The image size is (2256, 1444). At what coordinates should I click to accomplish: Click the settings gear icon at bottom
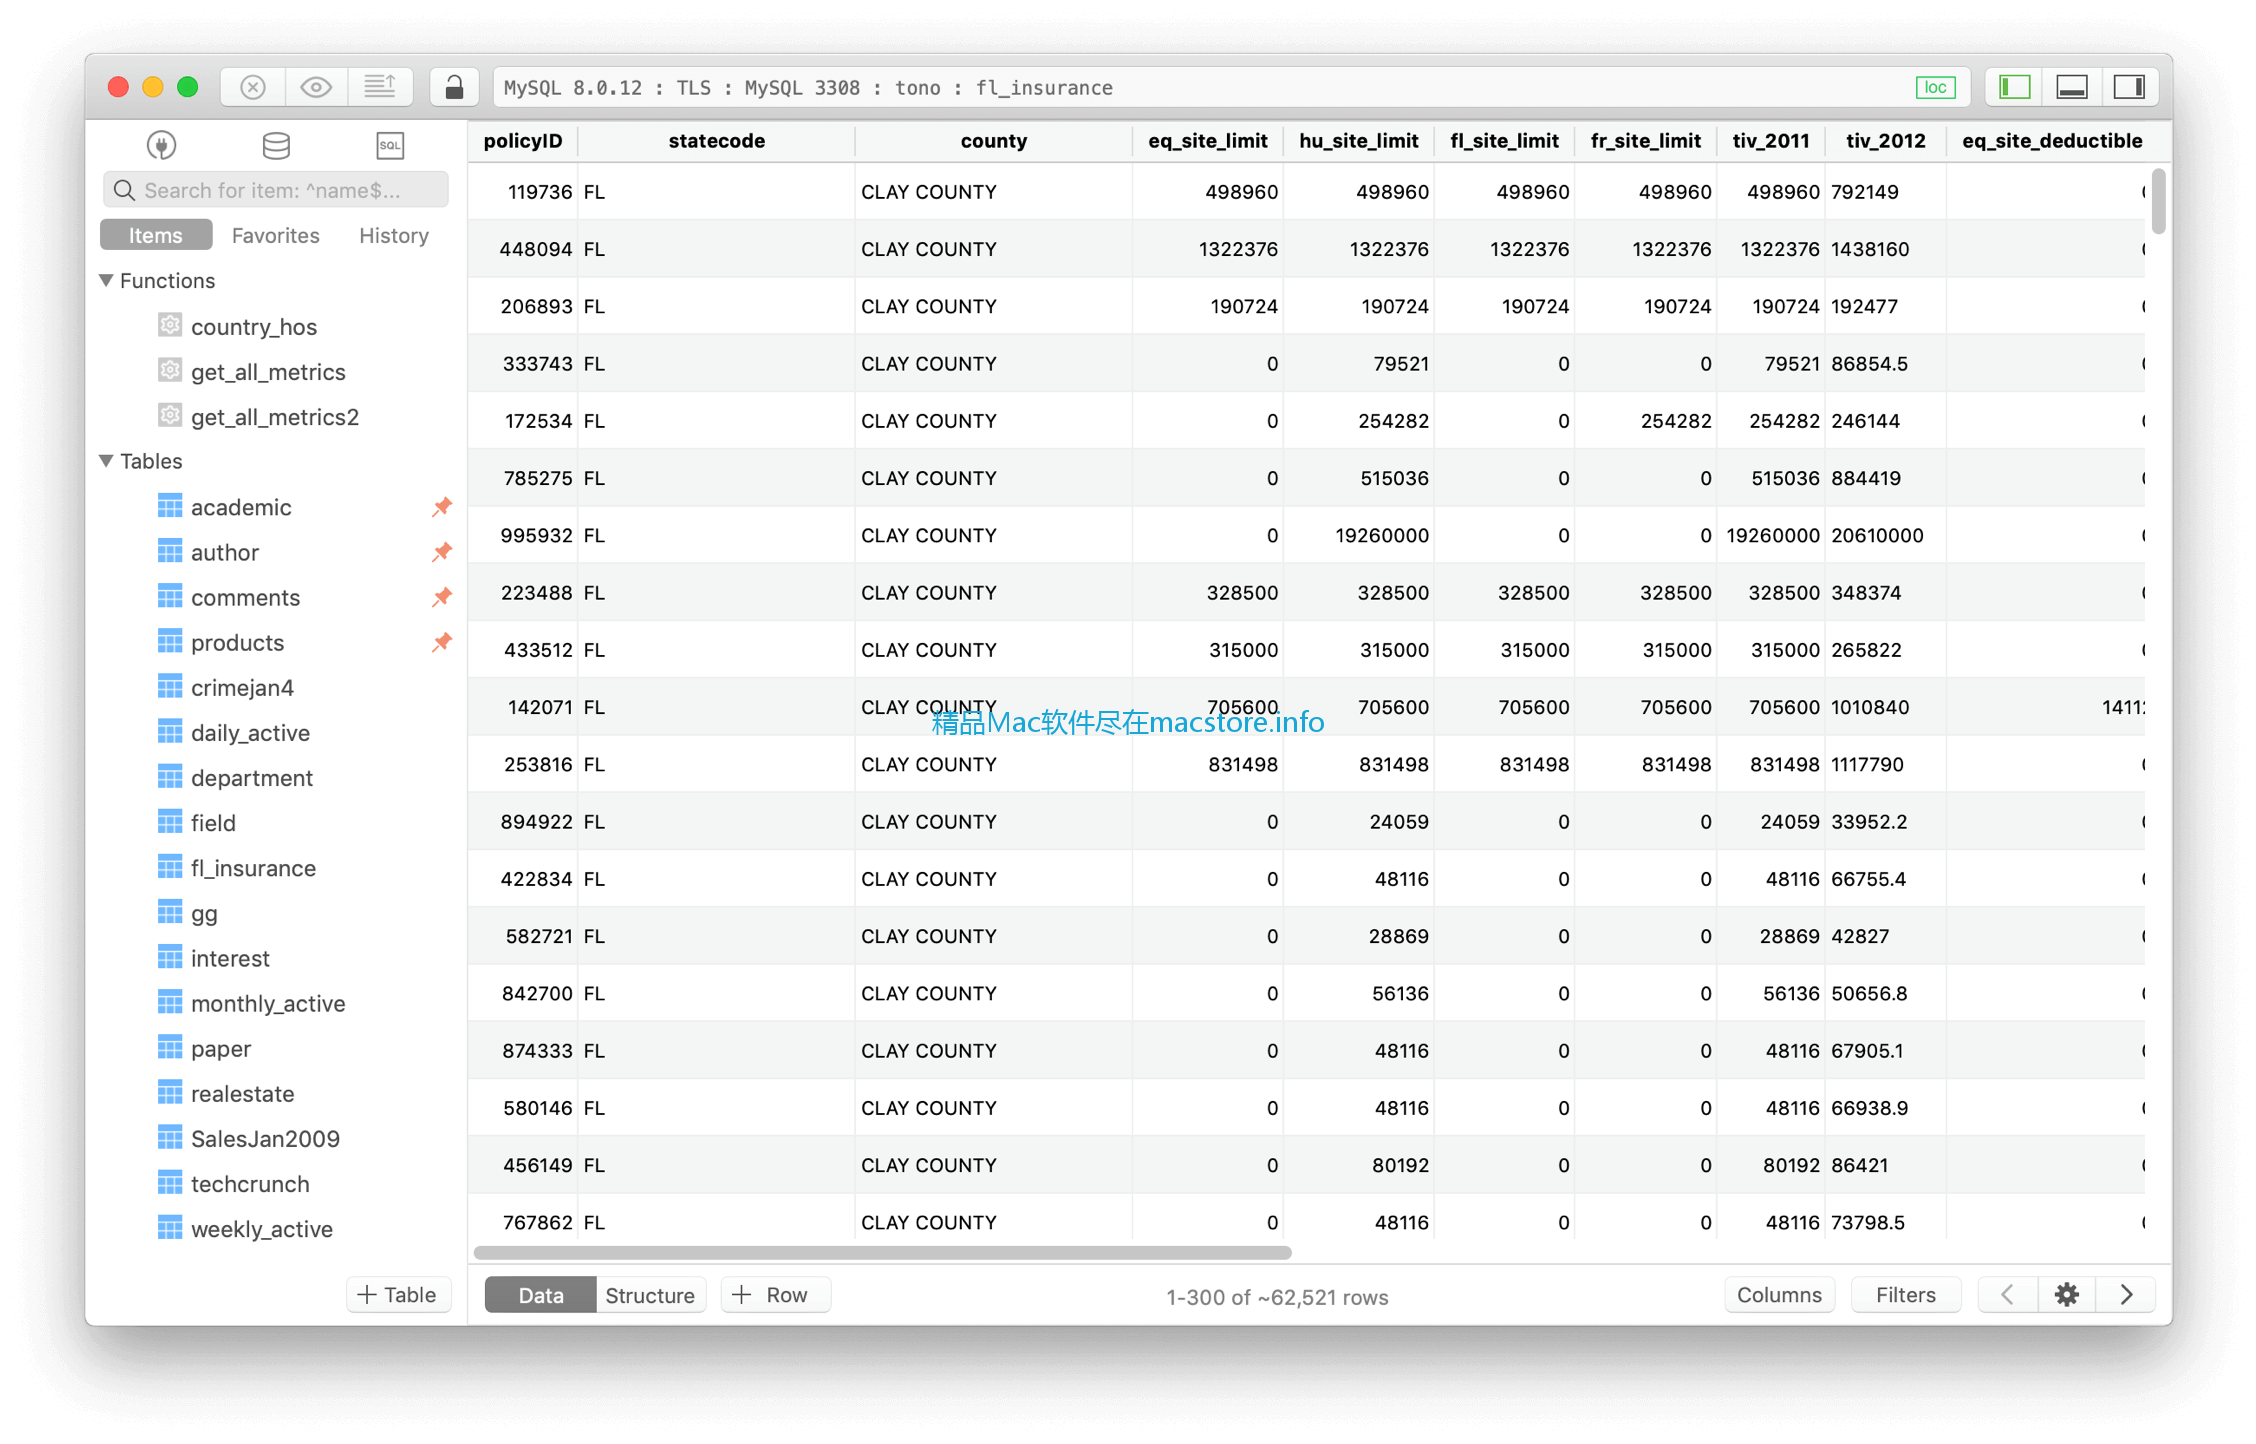pyautogui.click(x=2067, y=1294)
